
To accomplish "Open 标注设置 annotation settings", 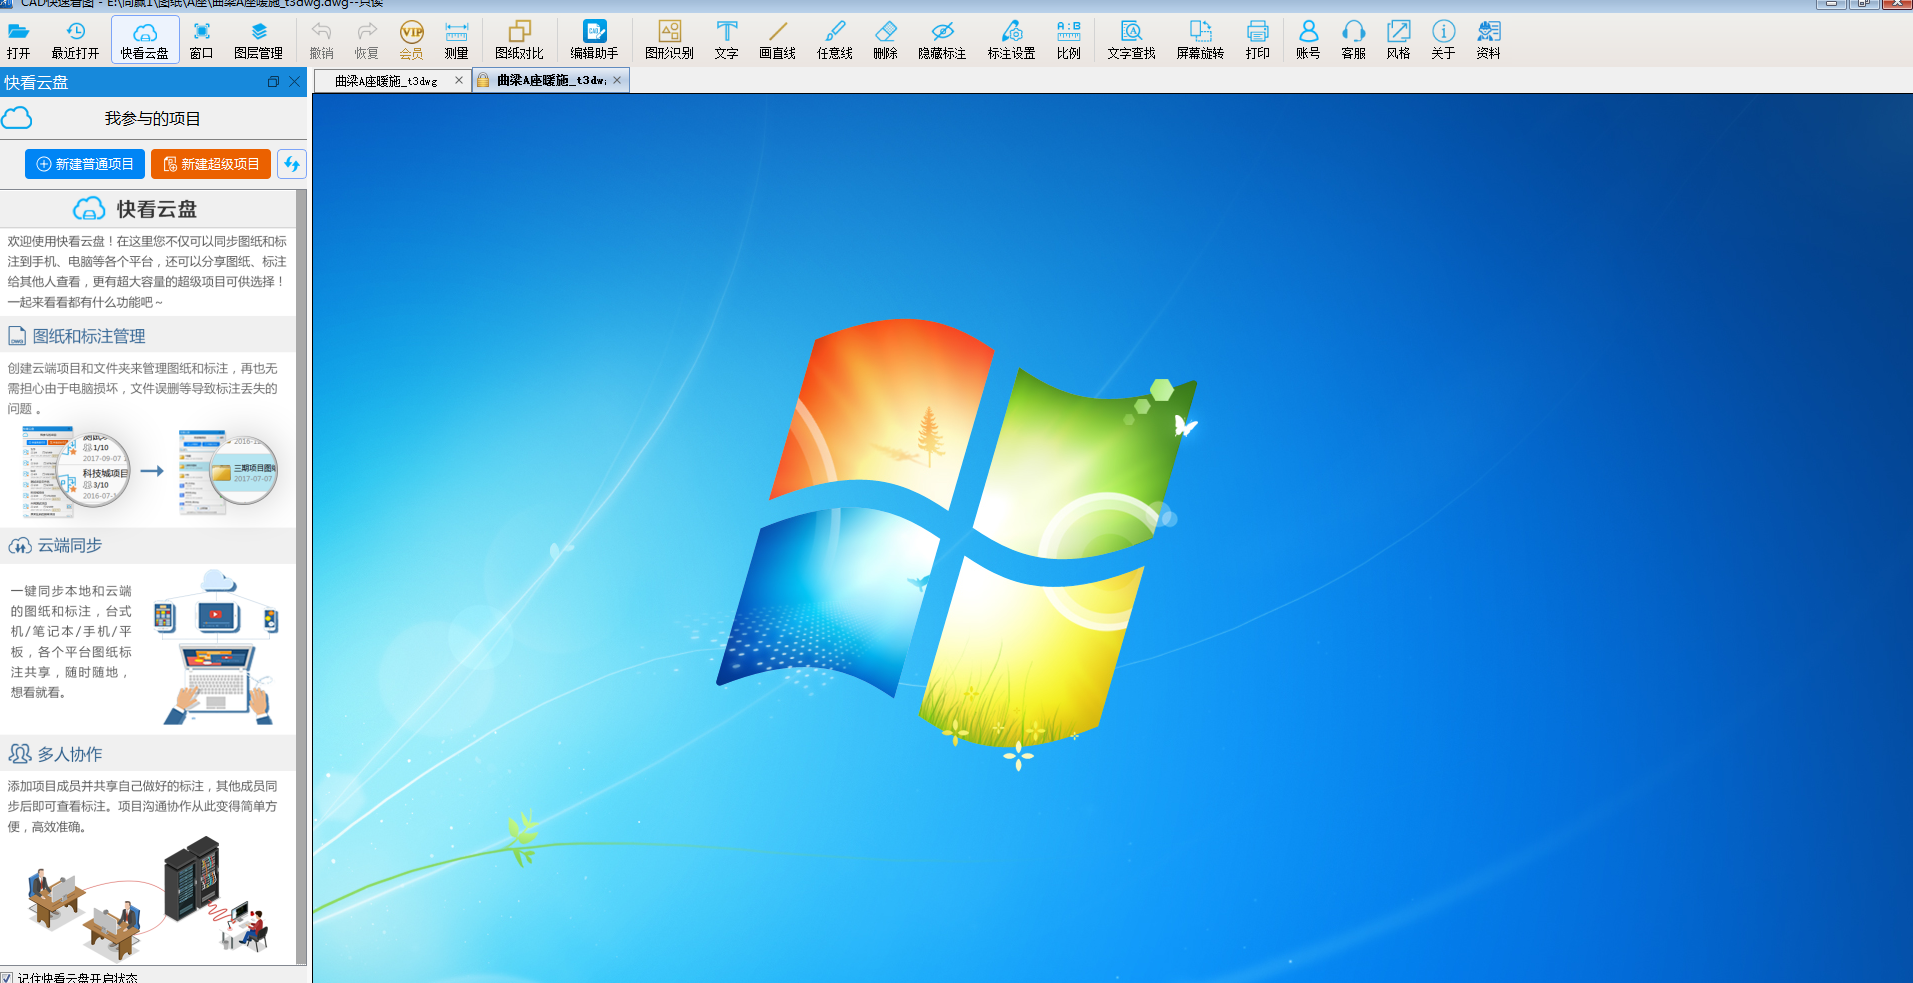I will (1011, 40).
